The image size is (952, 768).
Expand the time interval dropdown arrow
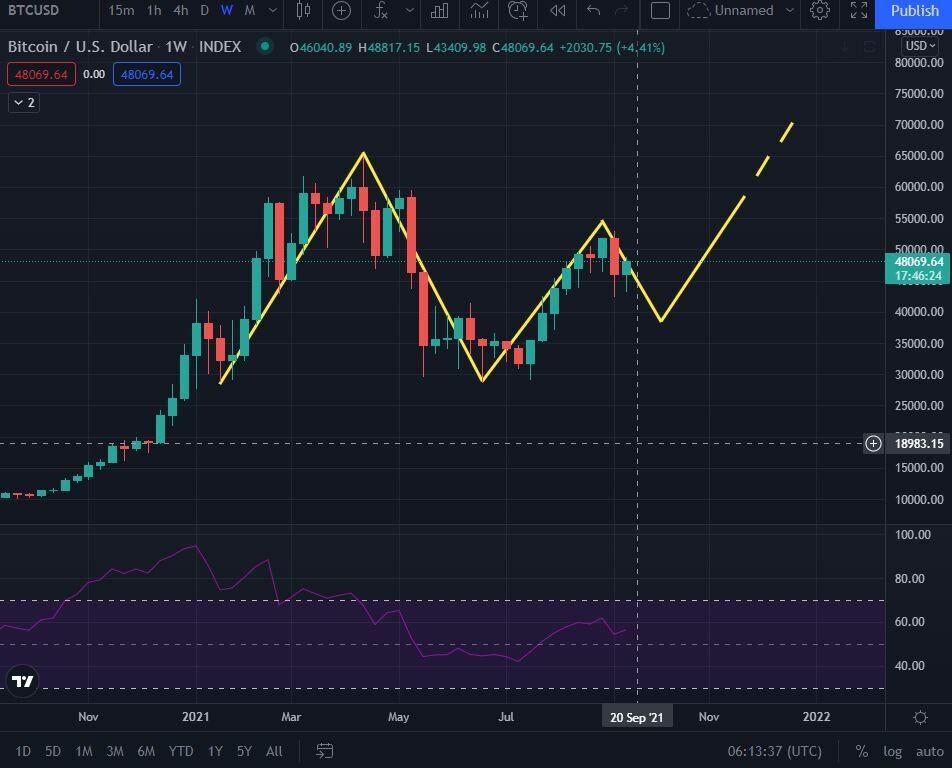[x=274, y=11]
